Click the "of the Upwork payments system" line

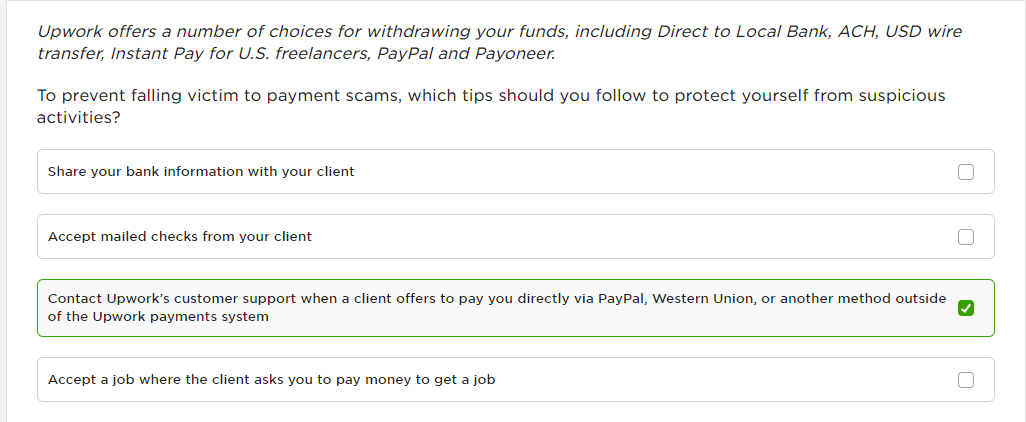158,317
